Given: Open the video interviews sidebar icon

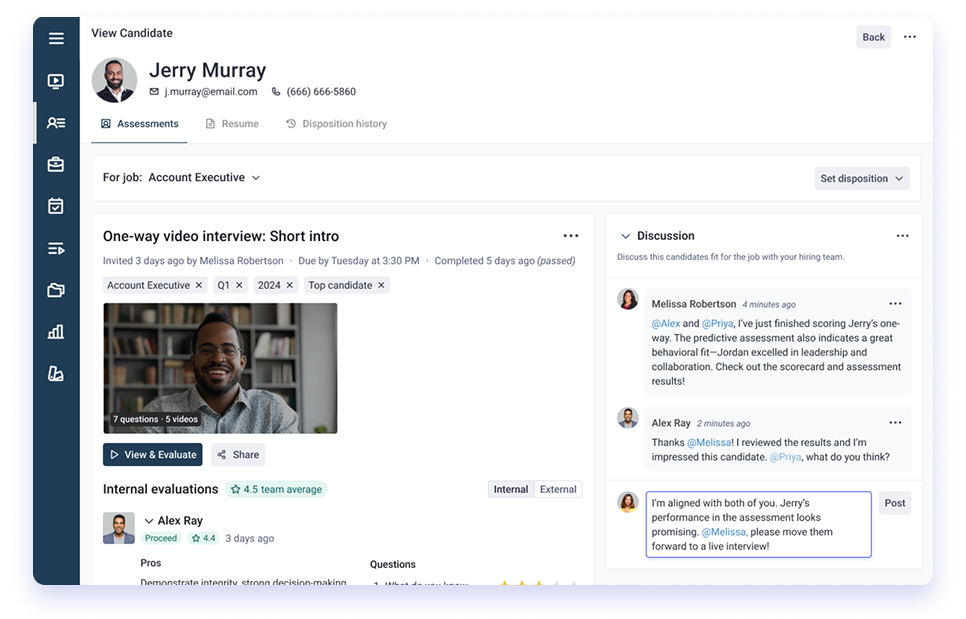Looking at the screenshot, I should point(56,81).
